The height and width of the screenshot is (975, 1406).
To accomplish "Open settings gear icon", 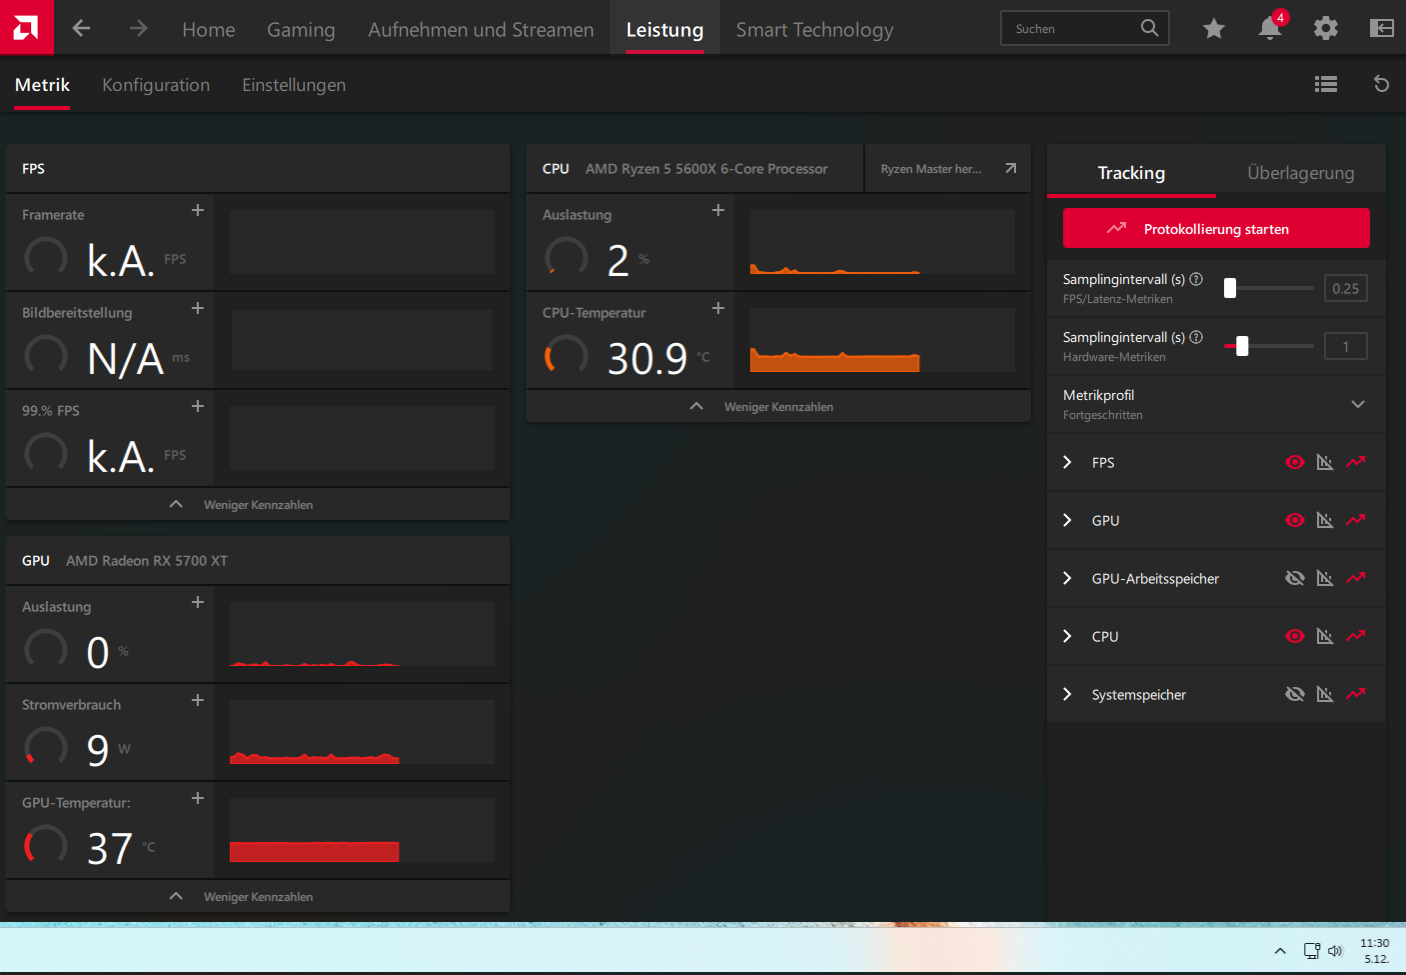I will pyautogui.click(x=1325, y=28).
